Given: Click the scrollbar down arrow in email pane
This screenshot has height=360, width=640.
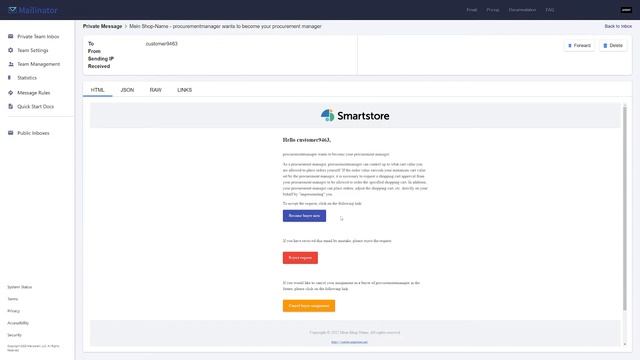Looking at the screenshot, I should pos(624,344).
